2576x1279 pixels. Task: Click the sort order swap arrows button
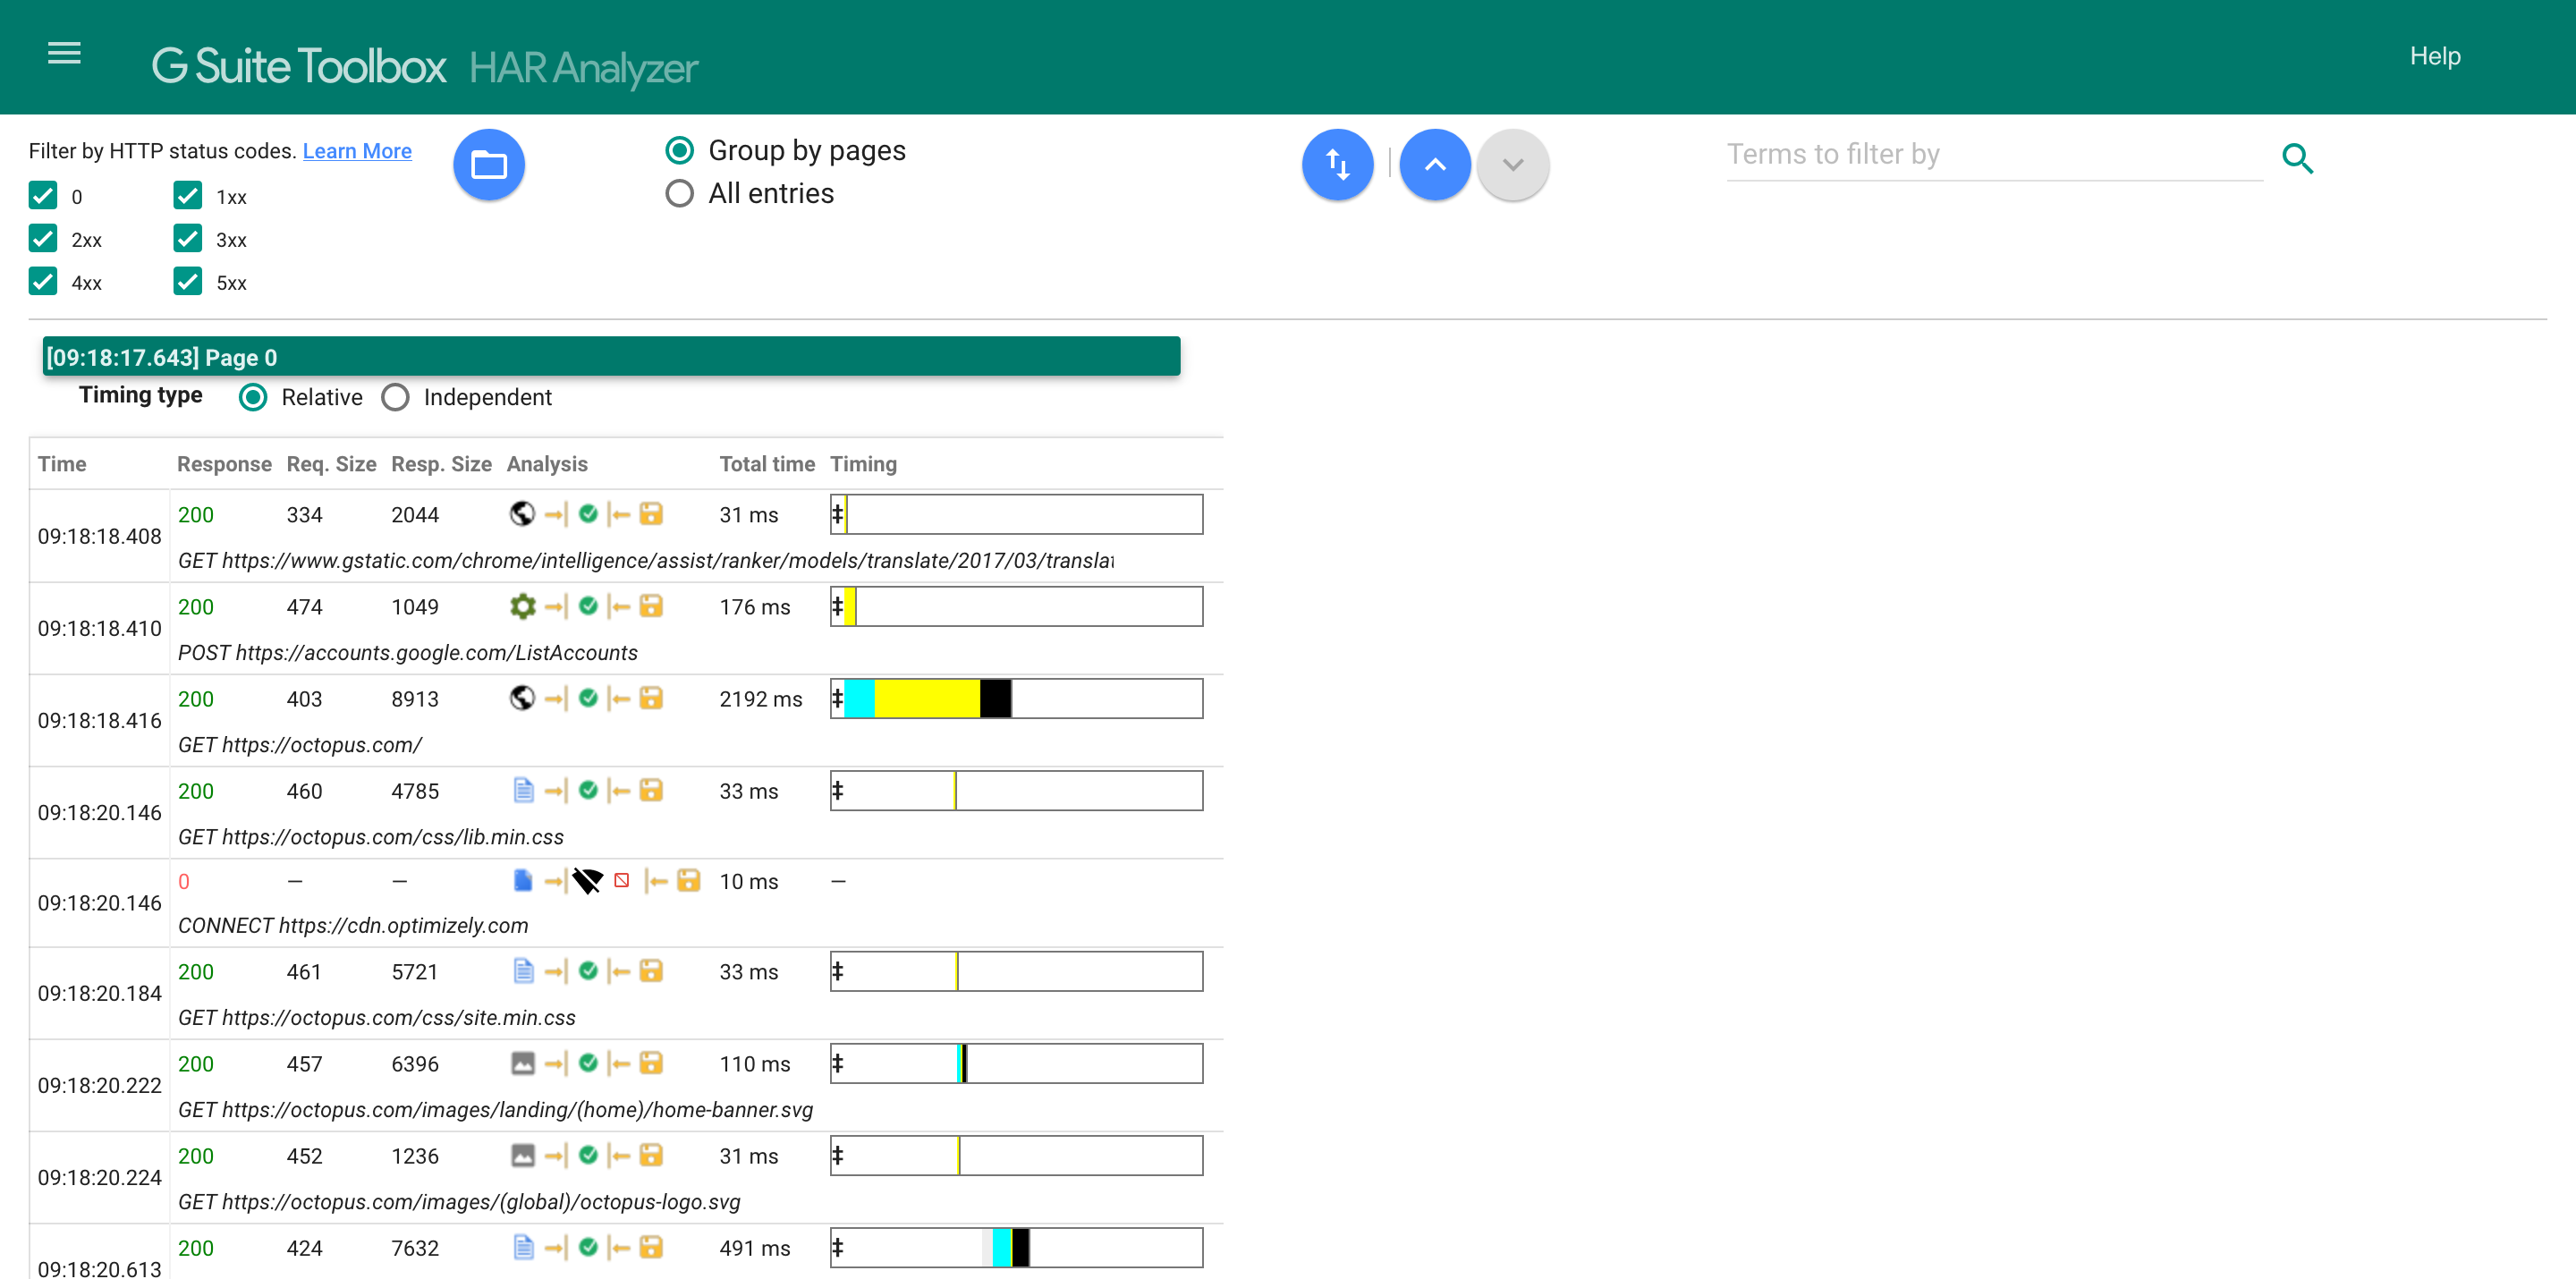coord(1337,165)
